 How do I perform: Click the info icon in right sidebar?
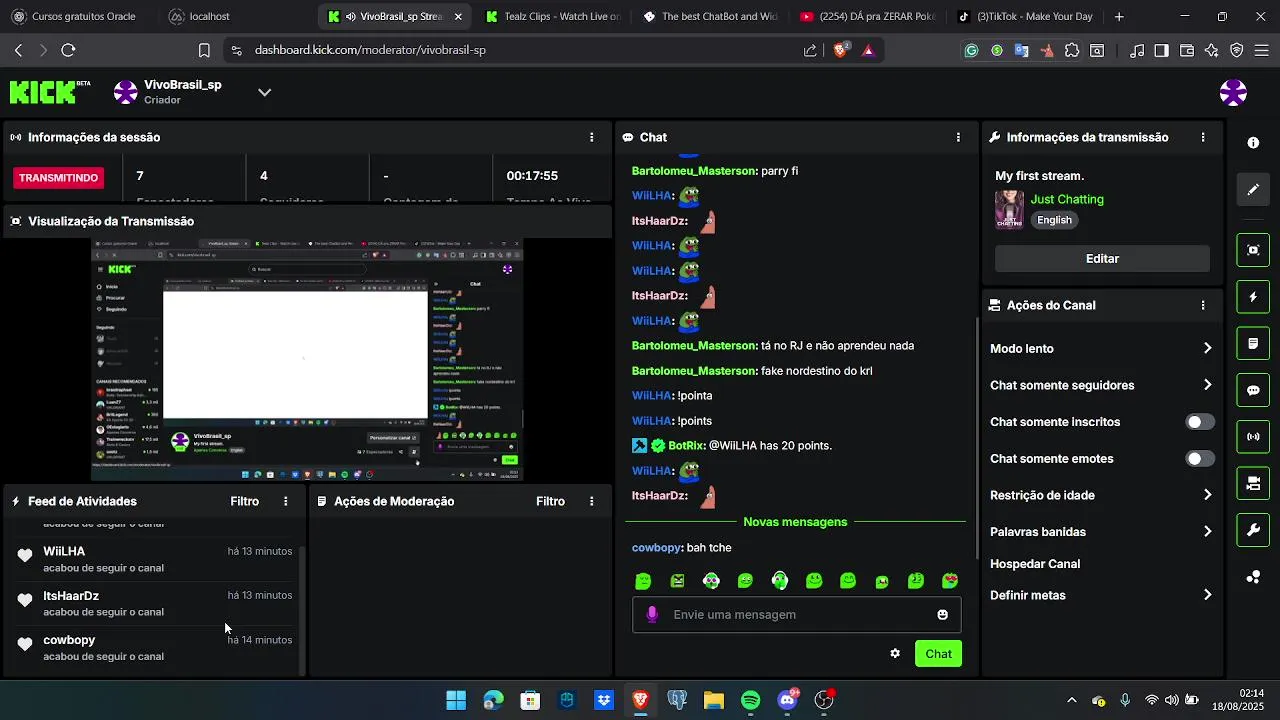[x=1253, y=143]
